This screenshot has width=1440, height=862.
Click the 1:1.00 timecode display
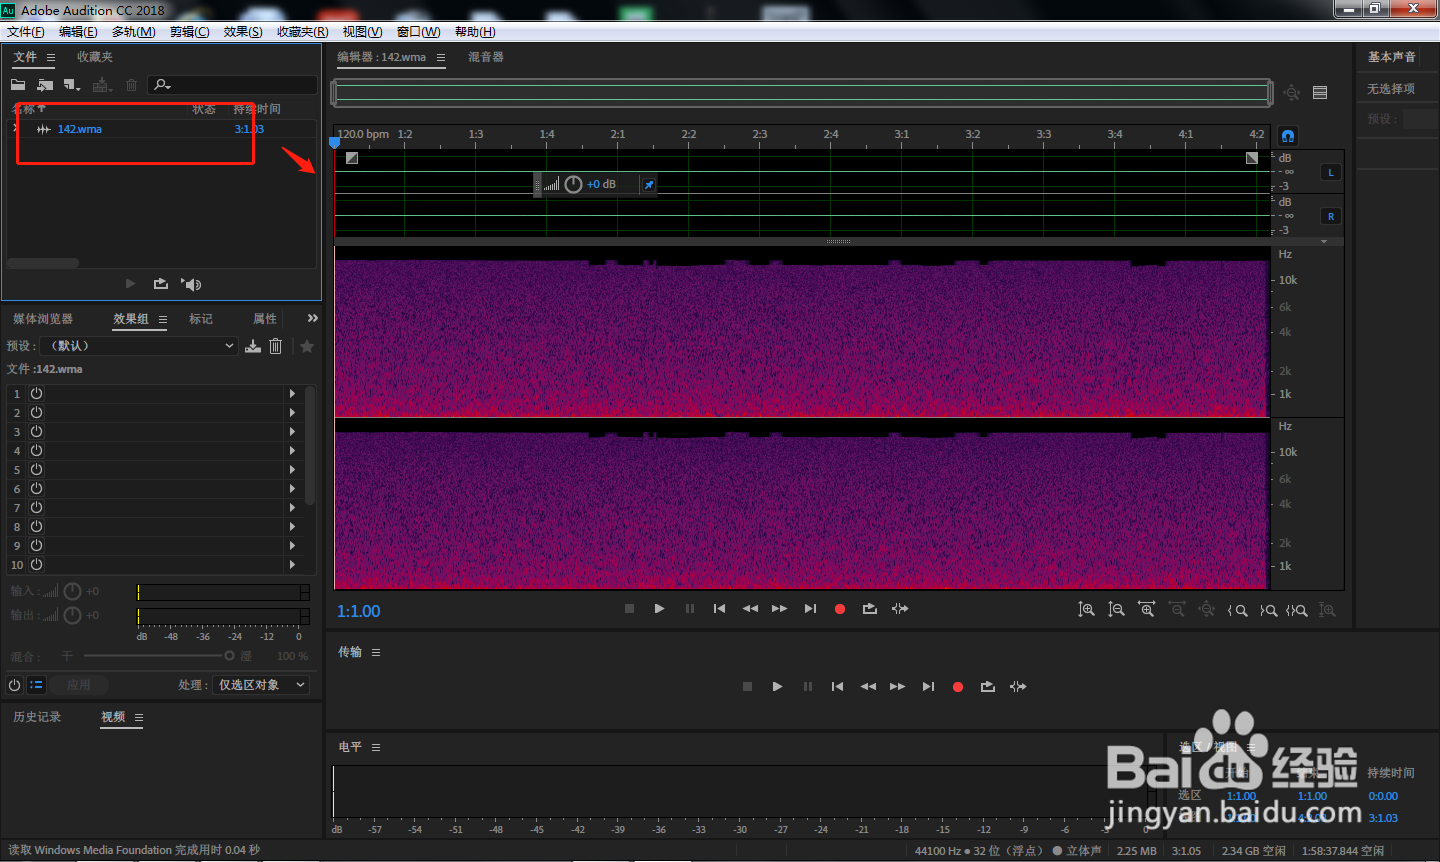click(x=358, y=611)
